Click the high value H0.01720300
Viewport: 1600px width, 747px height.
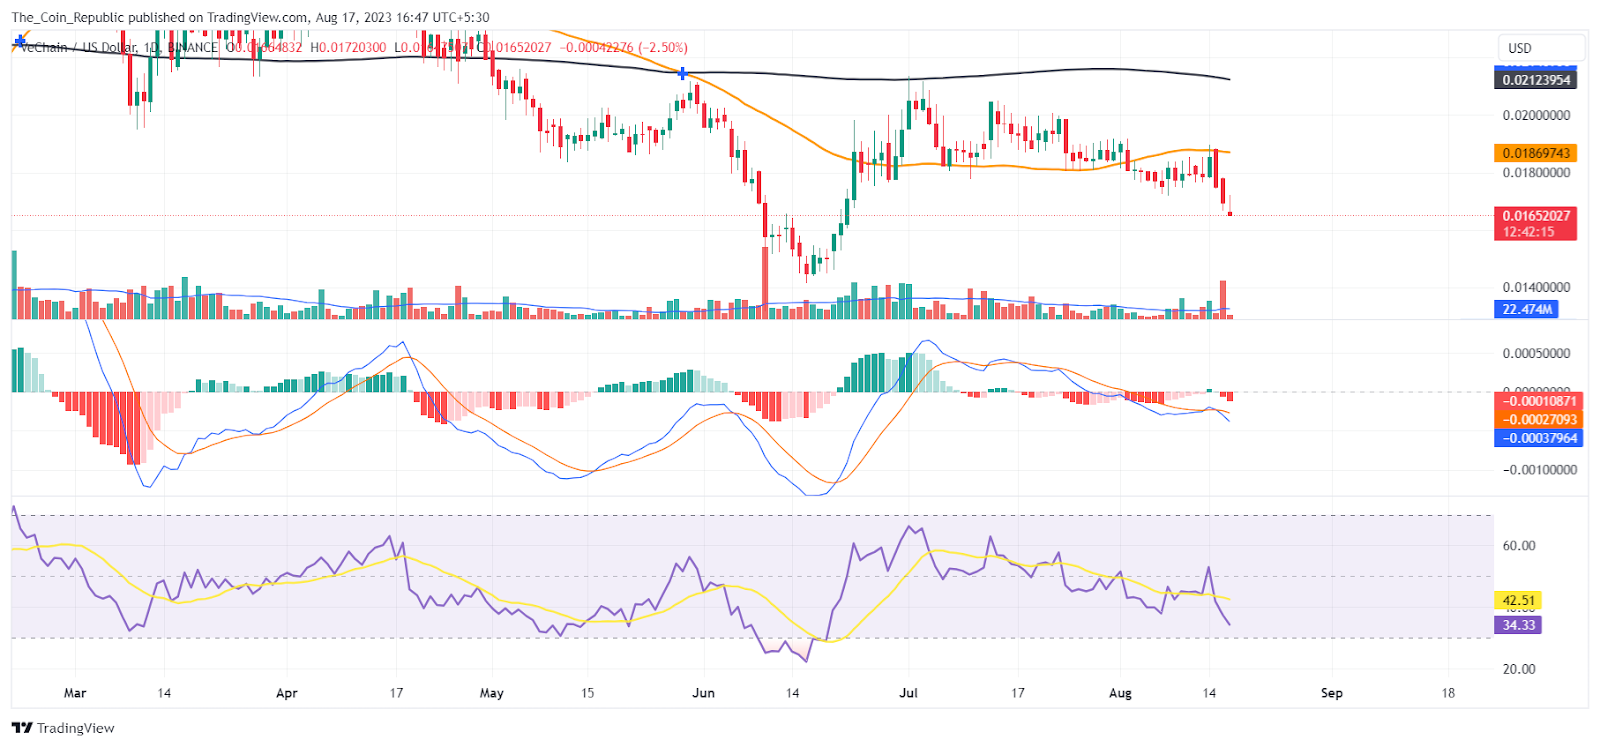[x=348, y=47]
